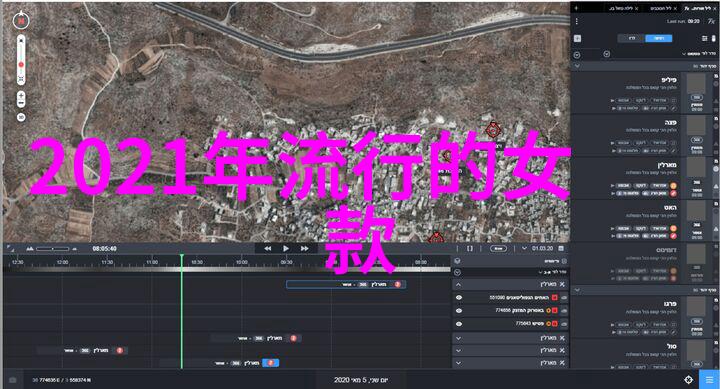Click the fast-forward playback button
This screenshot has width=720, height=389.
point(304,248)
